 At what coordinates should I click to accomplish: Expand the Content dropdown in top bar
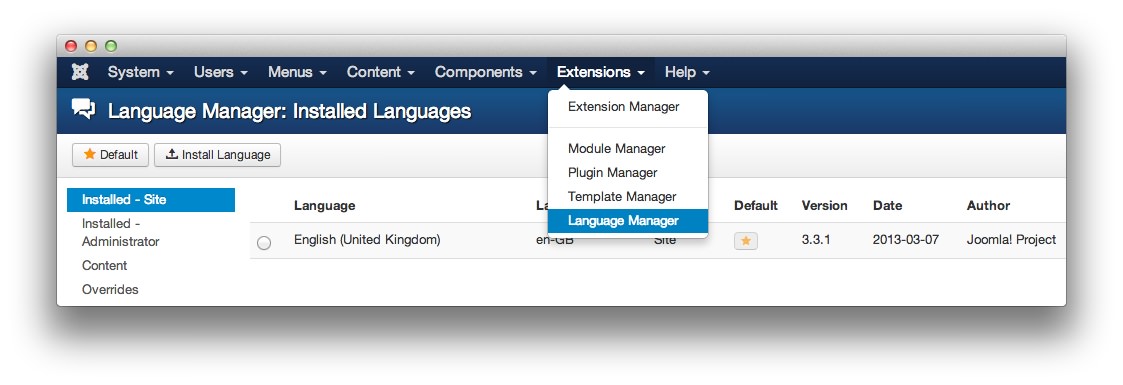(380, 72)
